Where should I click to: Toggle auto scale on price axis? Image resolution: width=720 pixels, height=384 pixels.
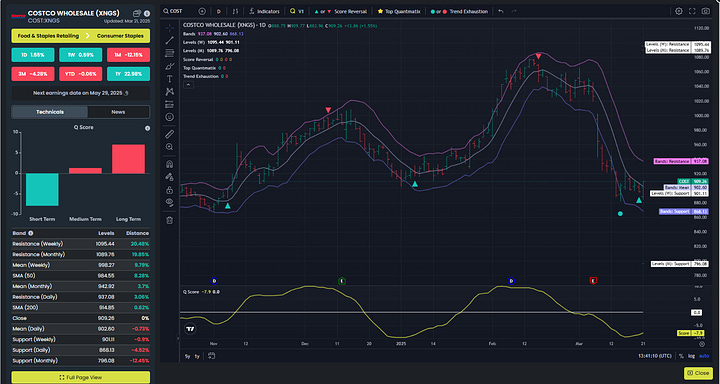[x=704, y=356]
